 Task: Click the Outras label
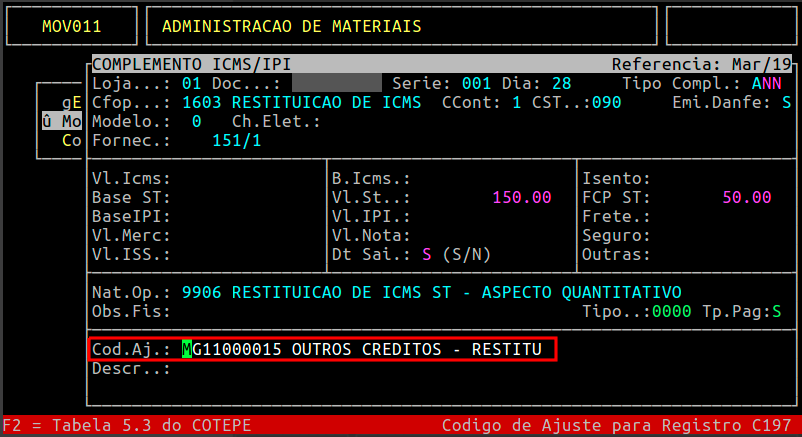point(616,254)
